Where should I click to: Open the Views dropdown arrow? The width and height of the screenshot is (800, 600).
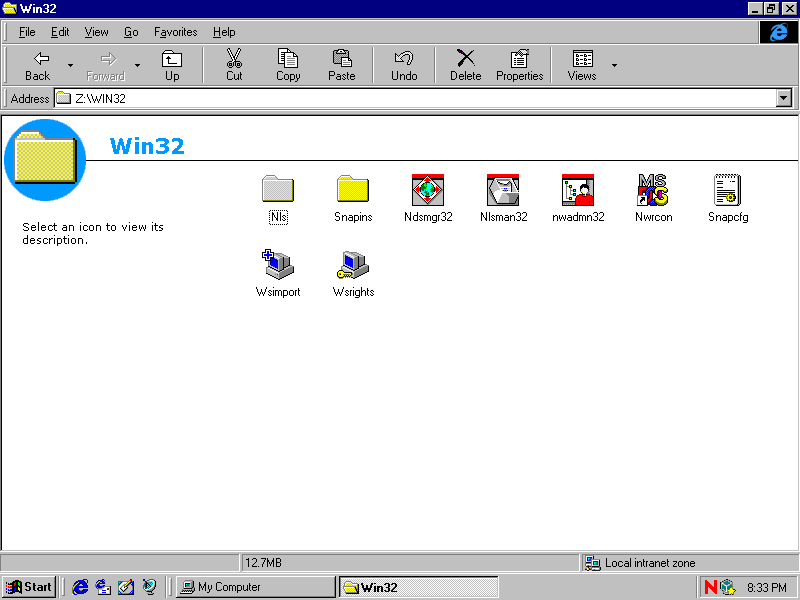pos(614,65)
